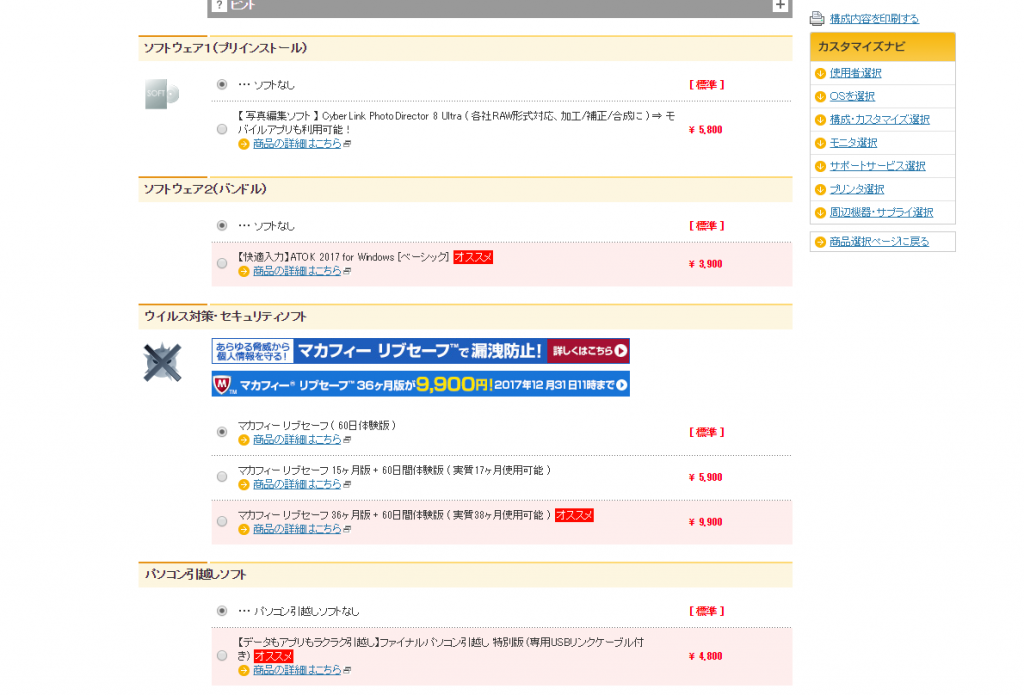Open details link for マカフィー 36ヶ月版
Image resolution: width=1024 pixels, height=695 pixels.
coord(297,529)
